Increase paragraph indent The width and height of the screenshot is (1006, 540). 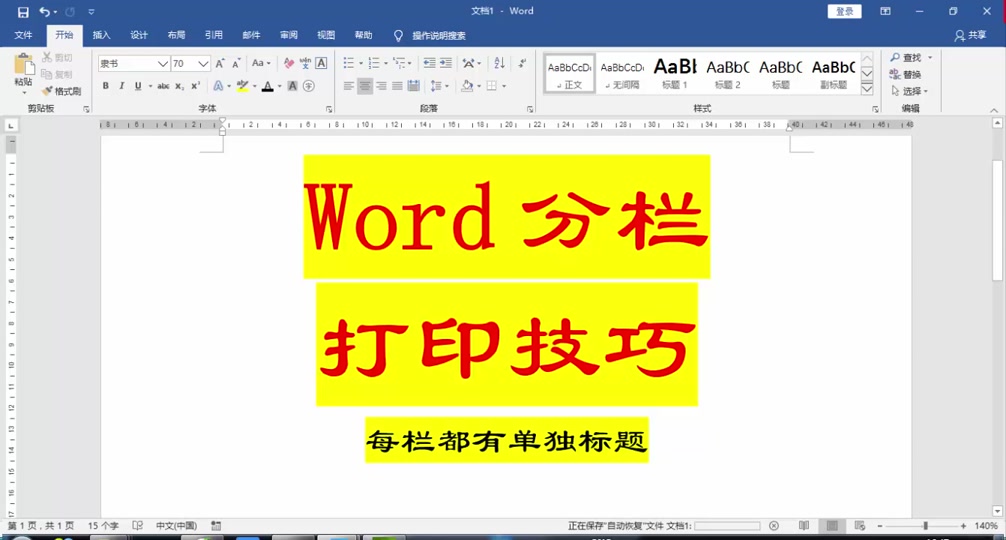pos(446,63)
